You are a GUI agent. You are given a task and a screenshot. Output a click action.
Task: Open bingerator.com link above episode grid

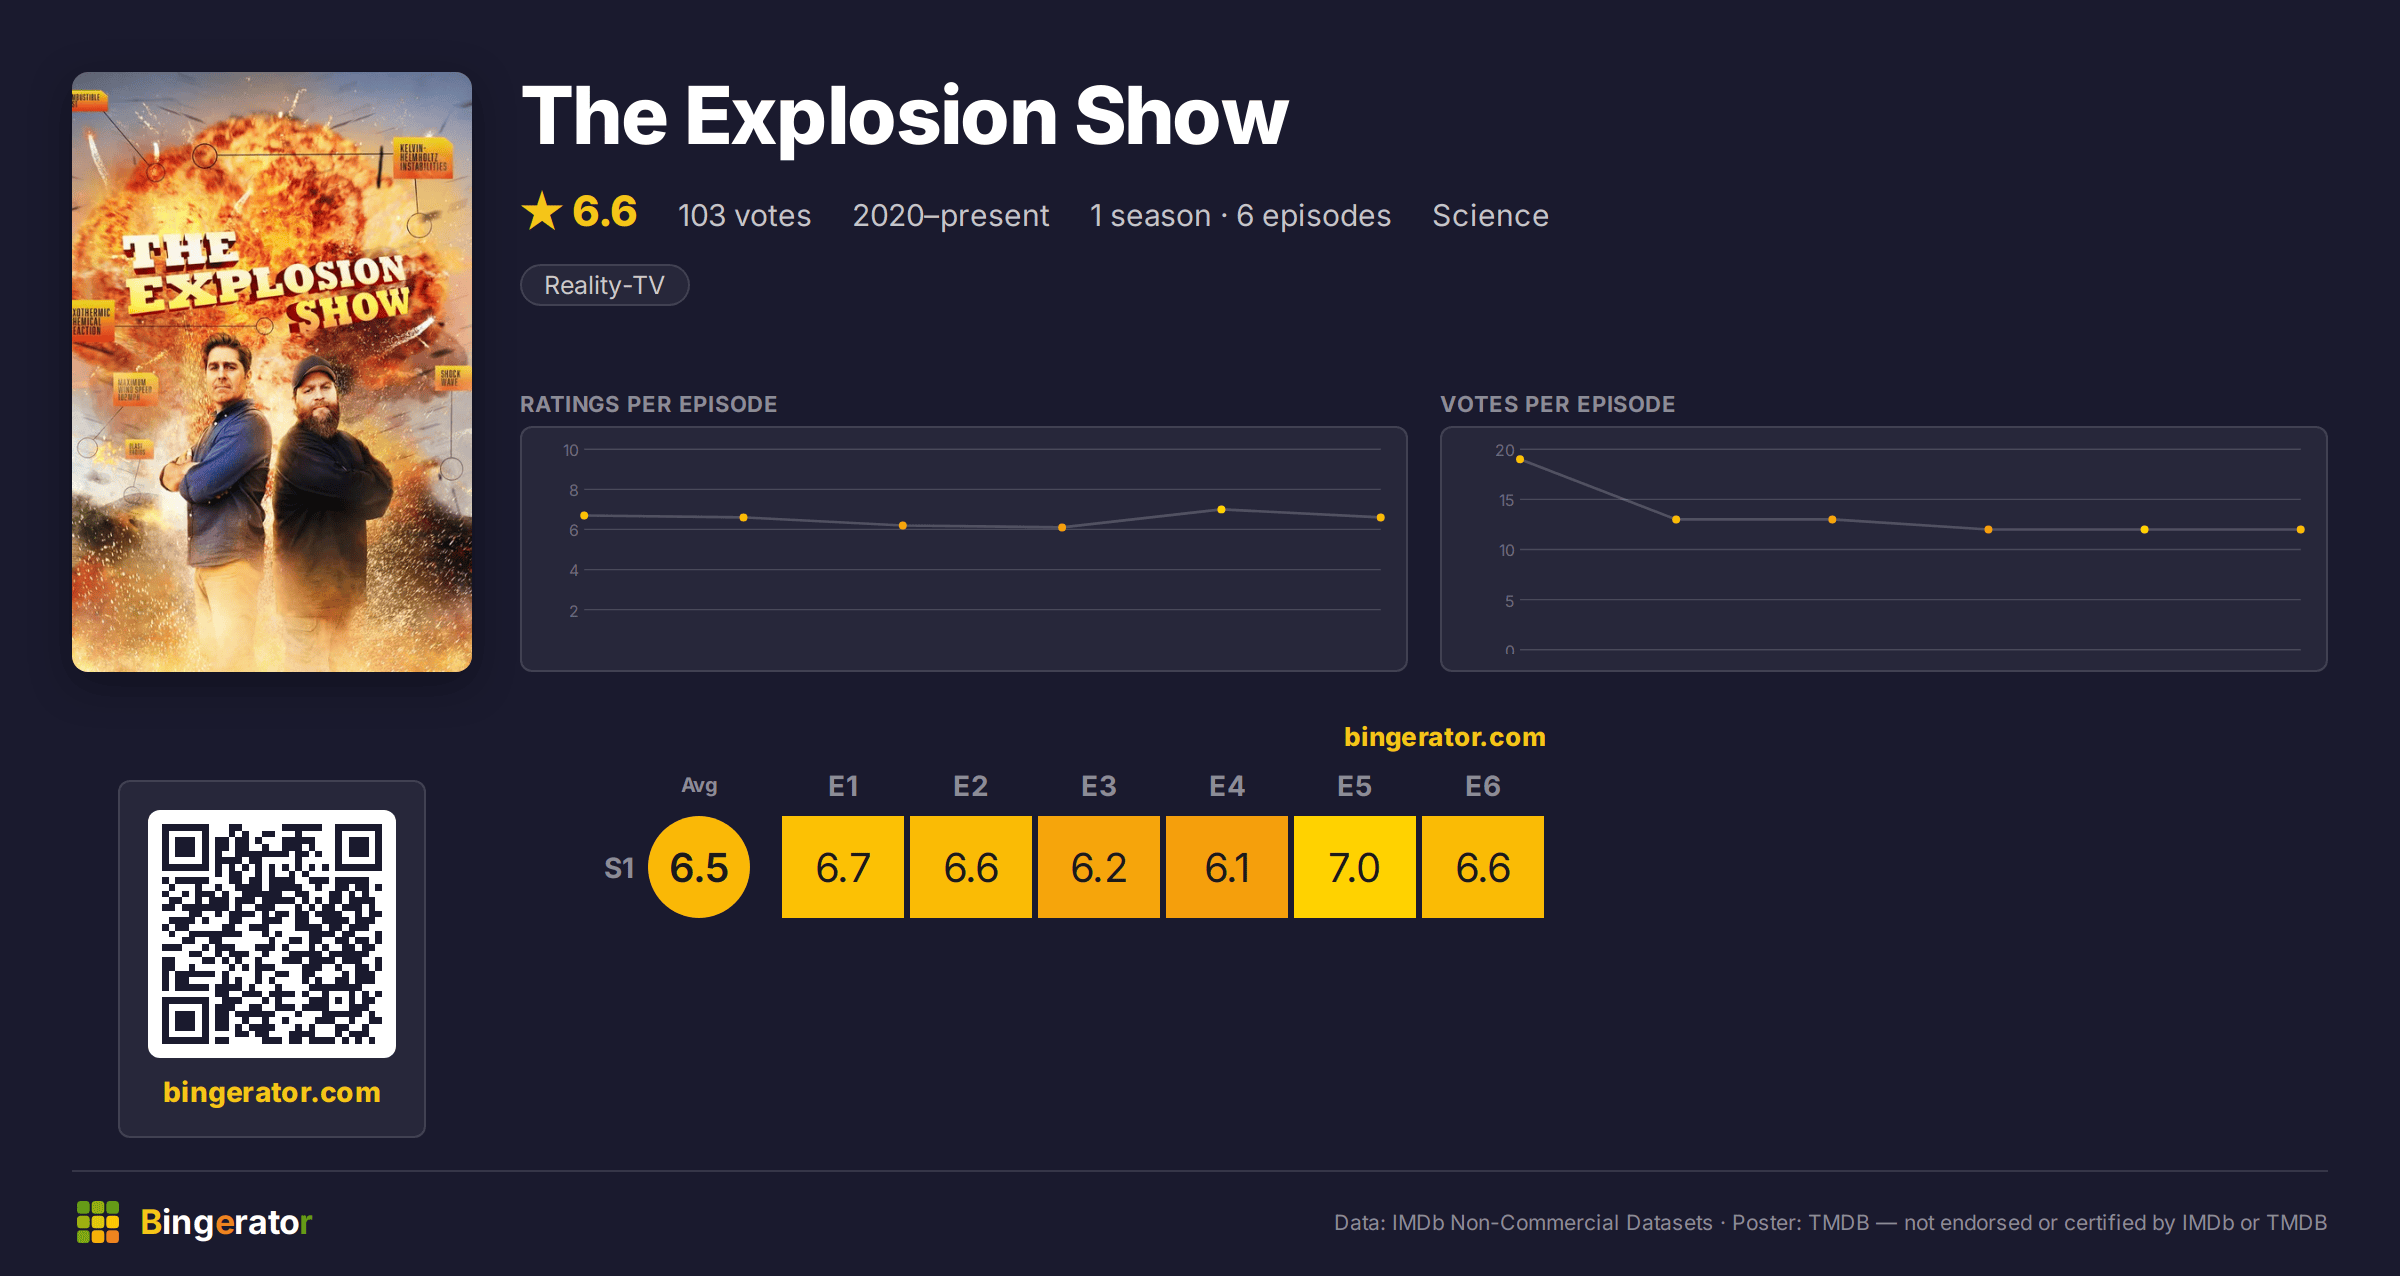1444,737
